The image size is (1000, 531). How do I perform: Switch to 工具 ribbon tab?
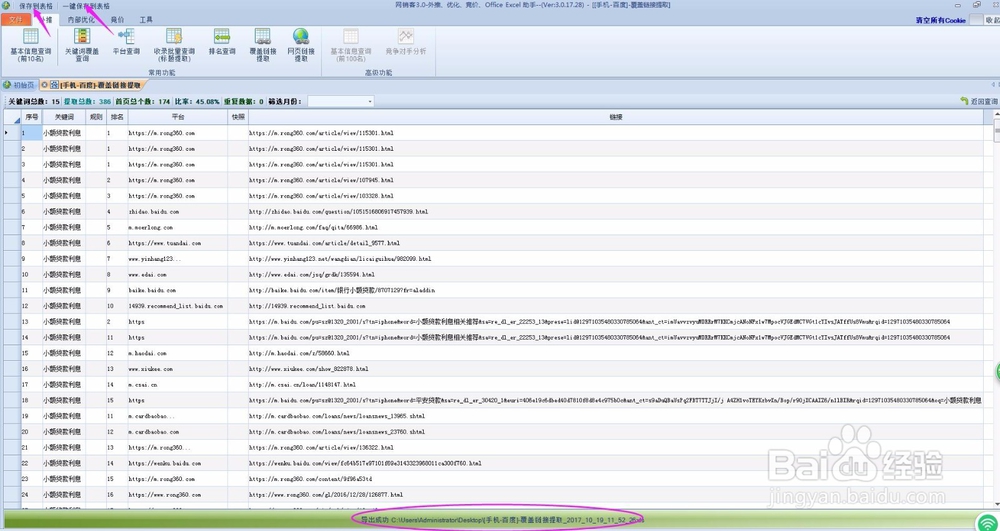pyautogui.click(x=146, y=20)
